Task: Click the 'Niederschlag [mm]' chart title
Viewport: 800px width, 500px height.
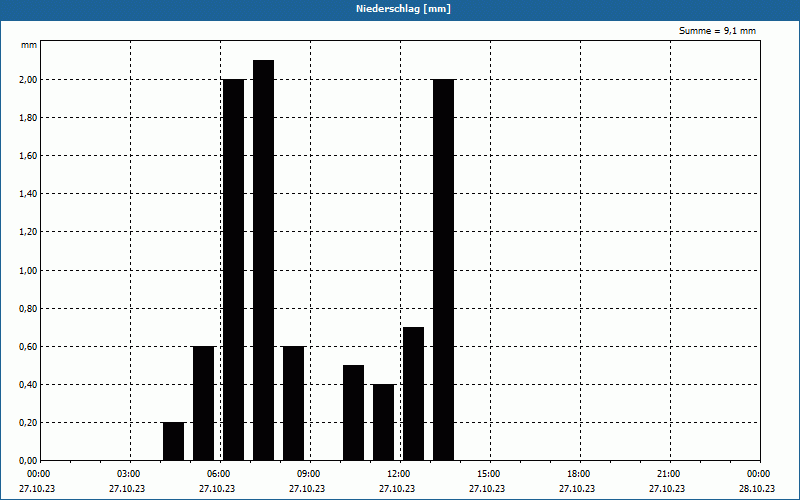Action: point(404,9)
